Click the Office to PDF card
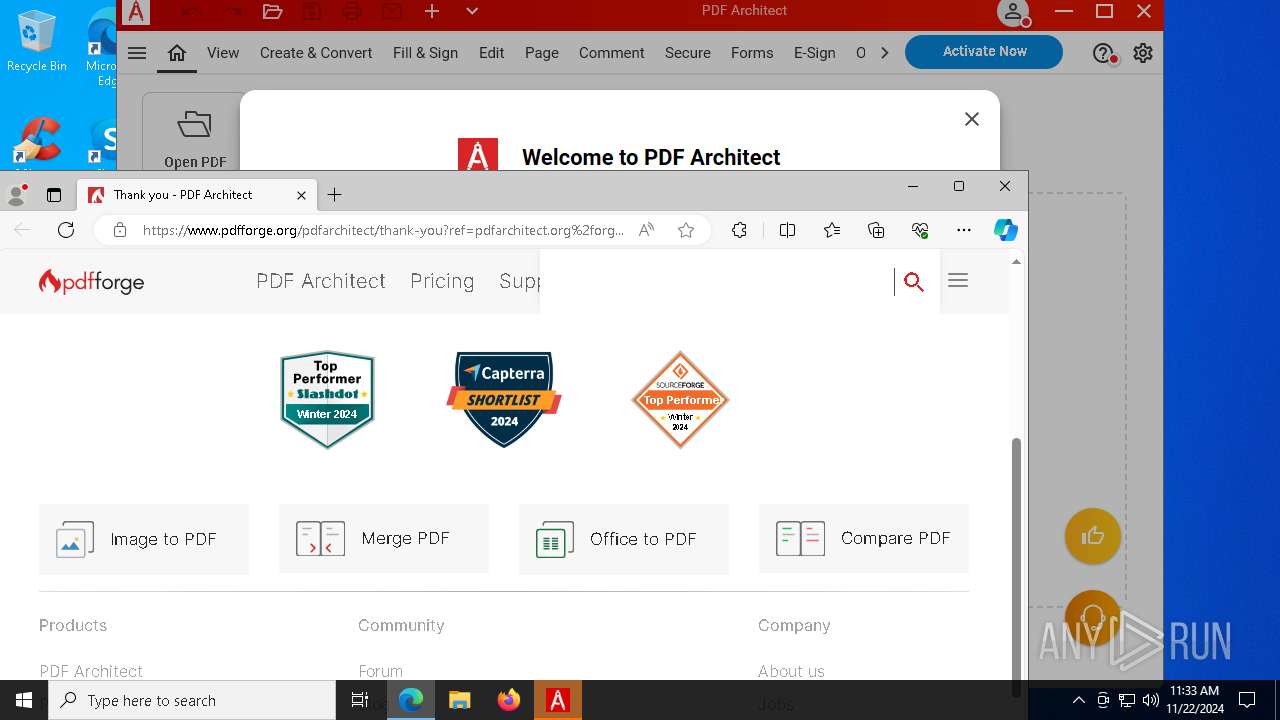Screen dimensions: 1280x720 click(x=624, y=539)
